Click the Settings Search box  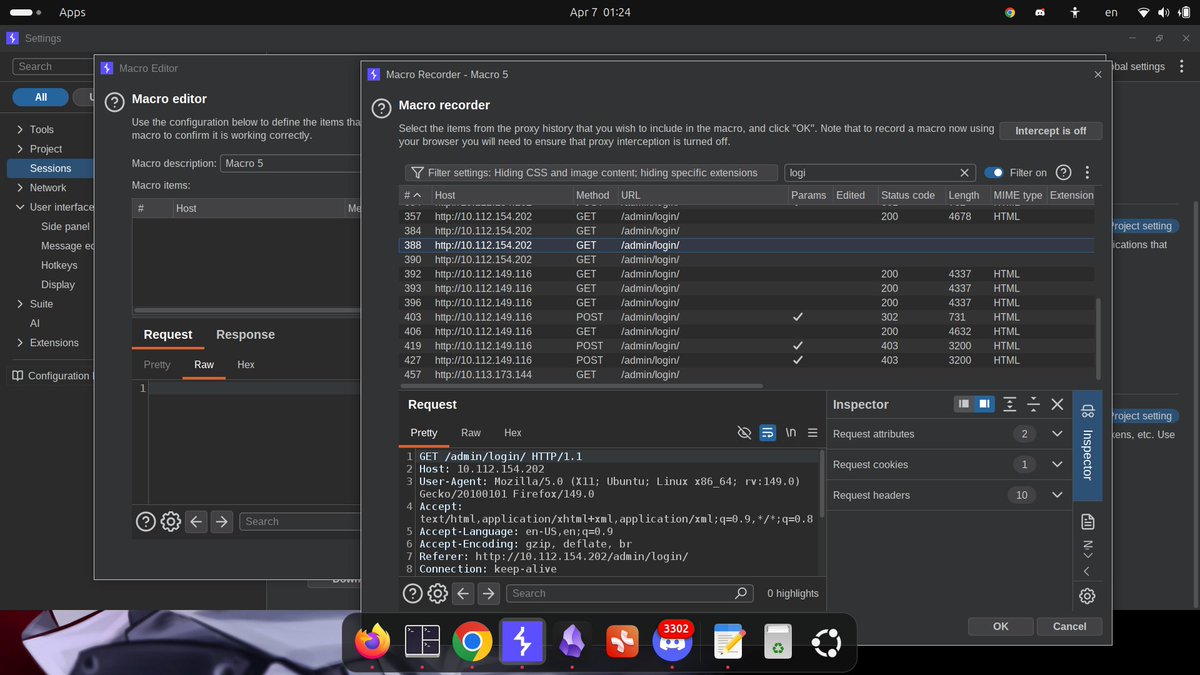click(x=53, y=66)
